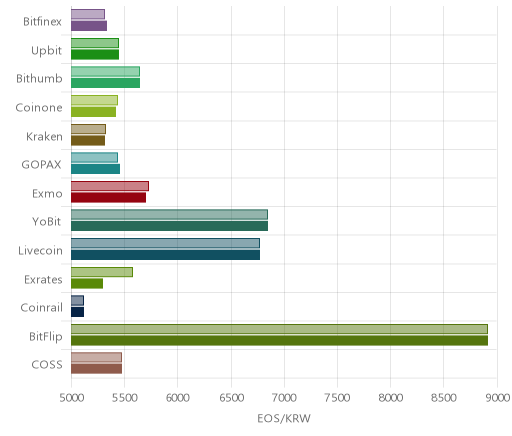This screenshot has width=512, height=436.
Task: Click the dark purple Bitfinex bar
Action: [x=89, y=26]
